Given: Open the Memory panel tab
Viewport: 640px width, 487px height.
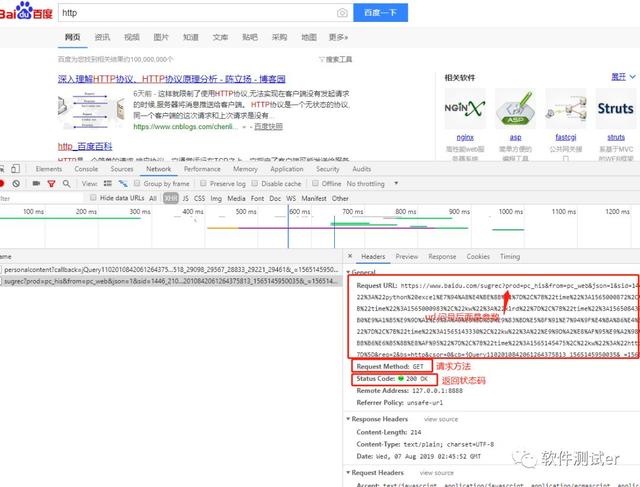Looking at the screenshot, I should coord(245,169).
